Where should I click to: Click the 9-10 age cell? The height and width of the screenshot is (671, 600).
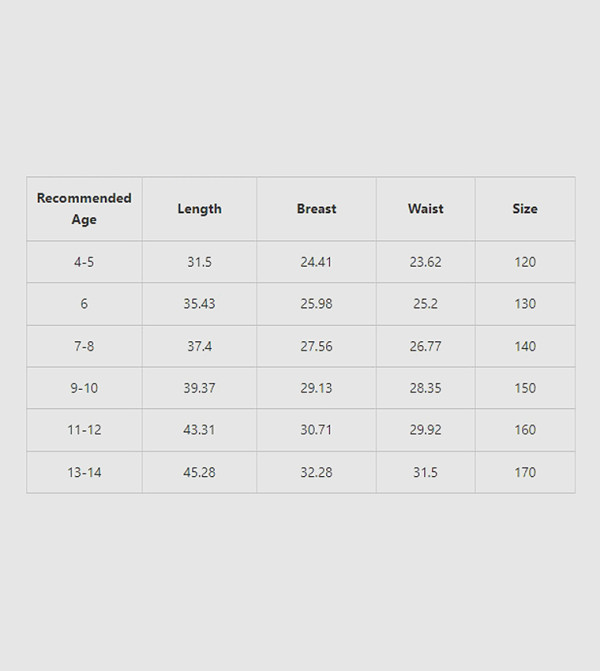coord(84,388)
